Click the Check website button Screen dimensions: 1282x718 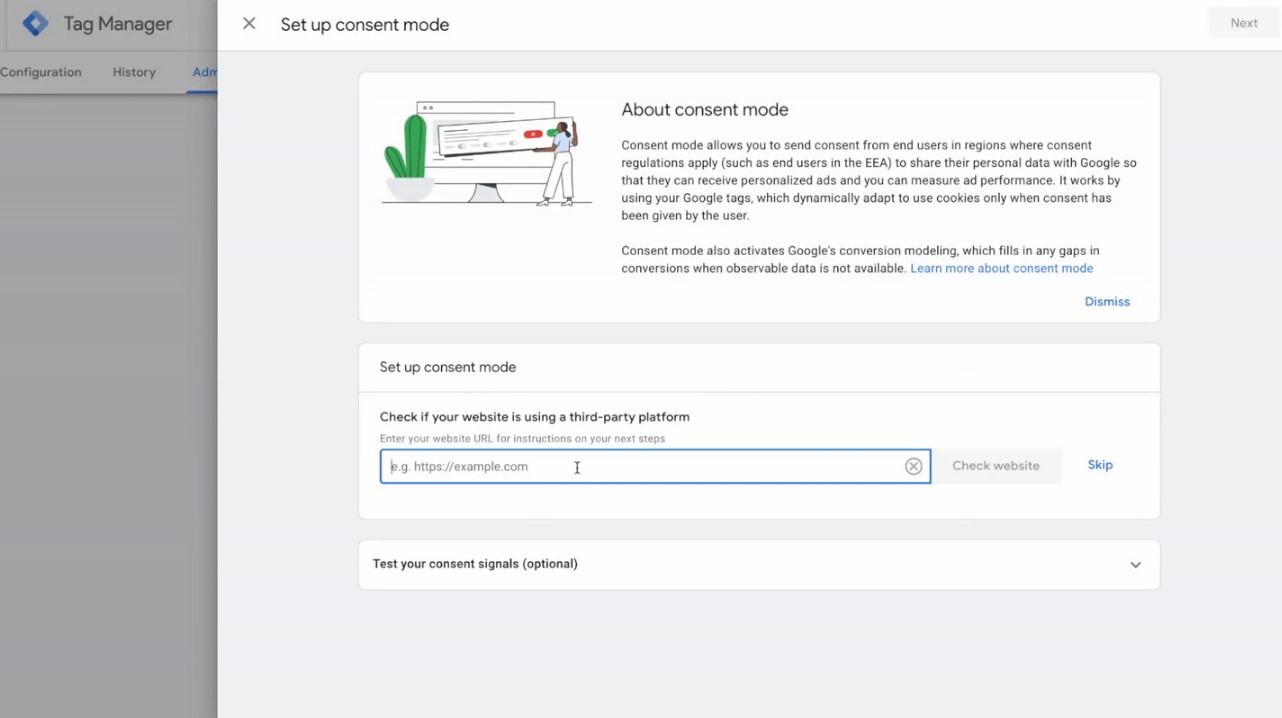[995, 466]
